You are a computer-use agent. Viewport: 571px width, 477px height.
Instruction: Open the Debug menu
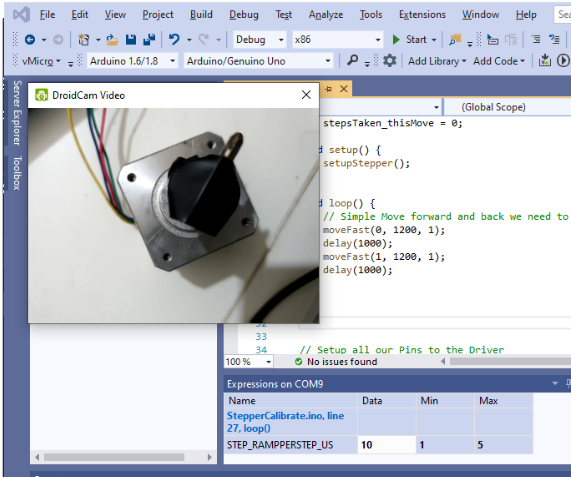point(244,15)
